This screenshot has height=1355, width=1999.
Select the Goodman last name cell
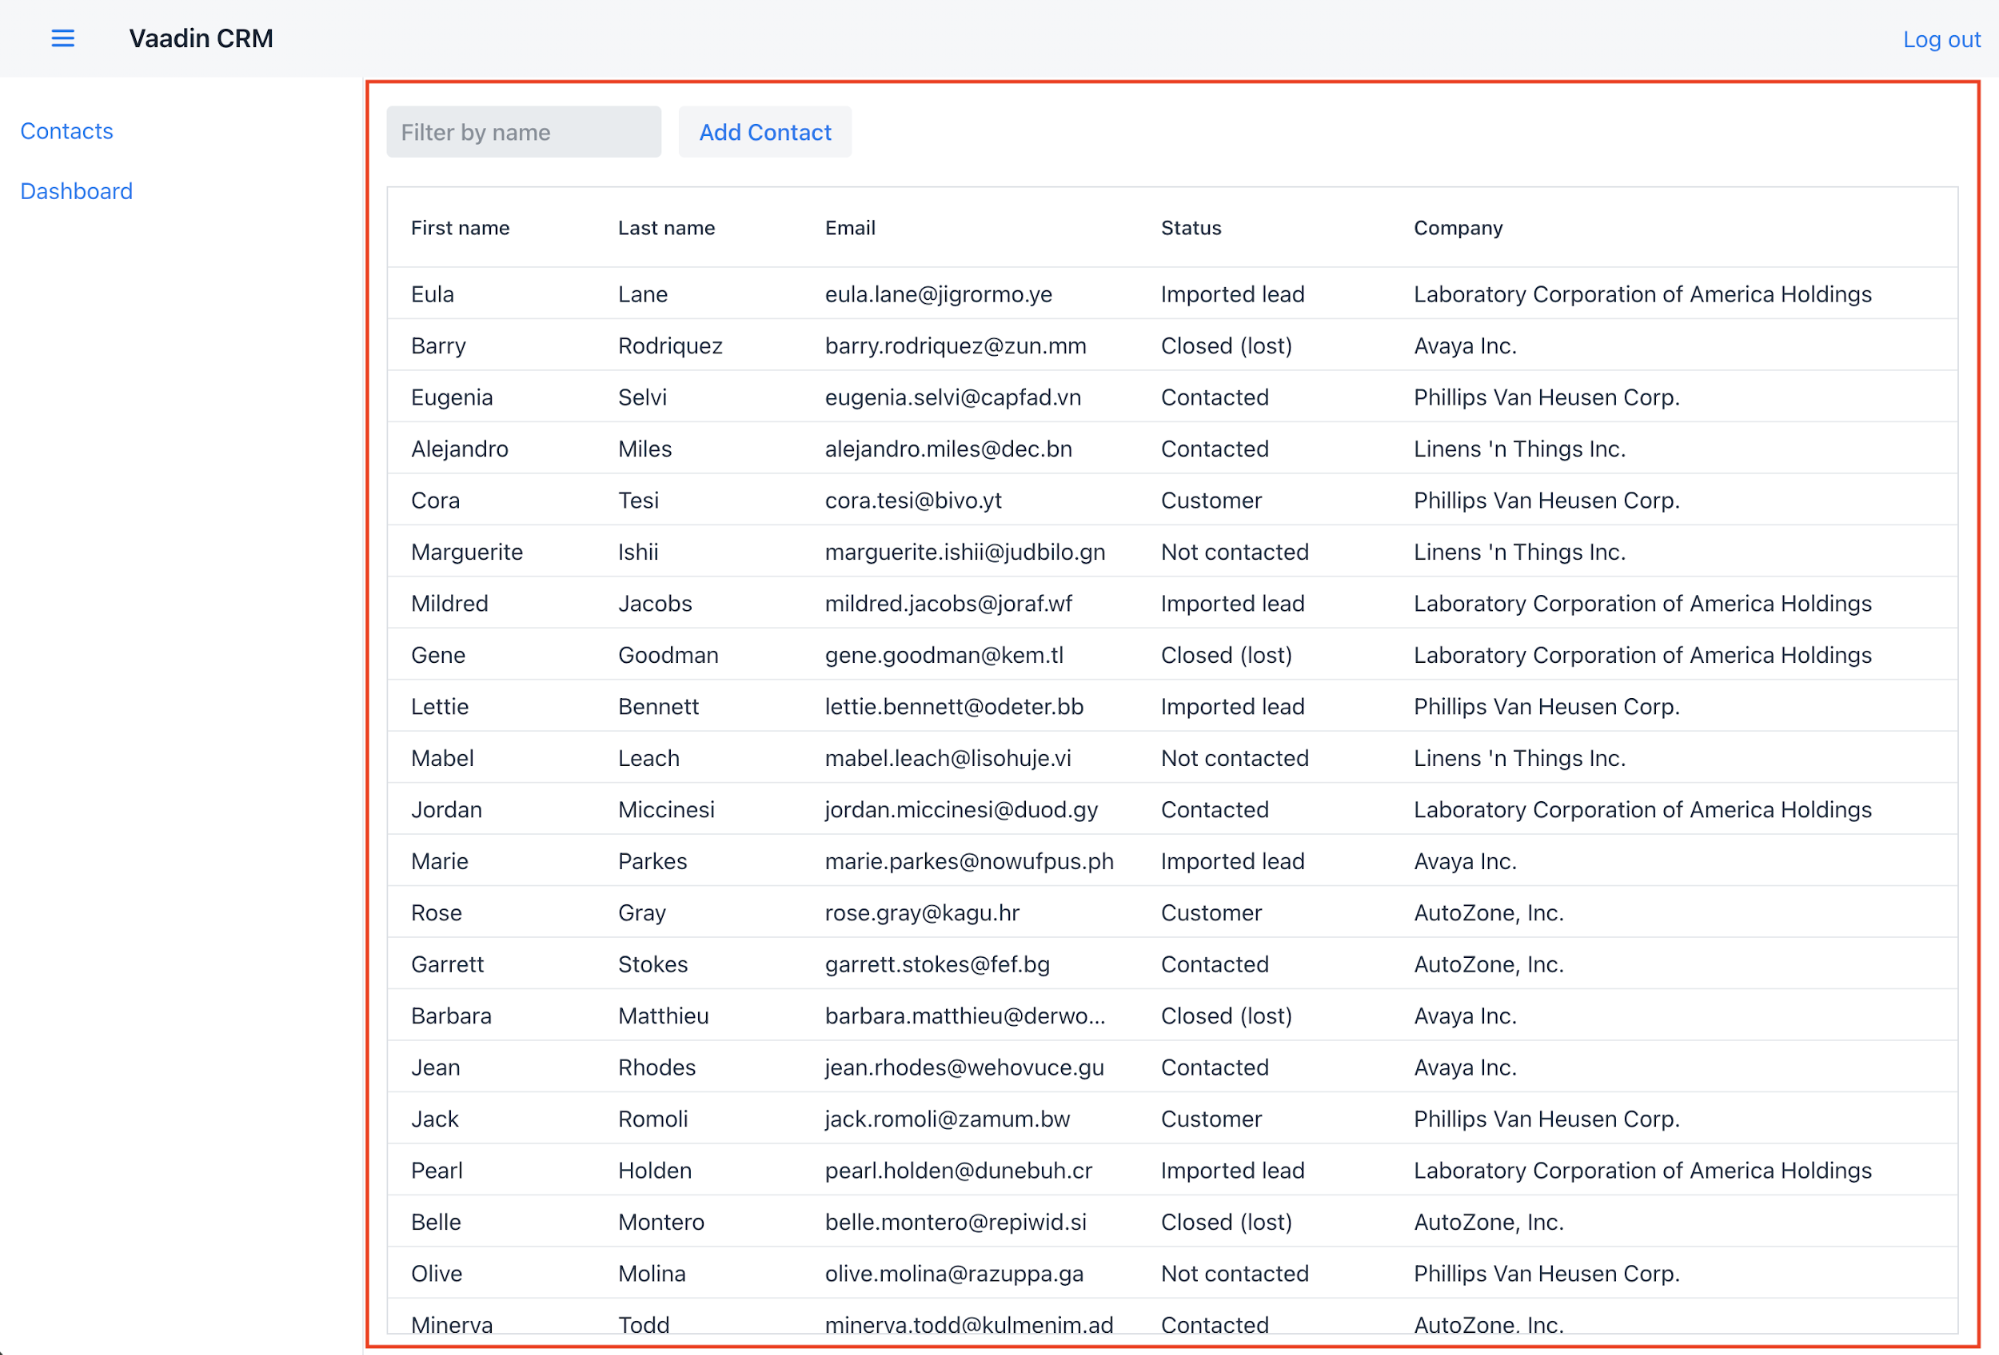tap(668, 655)
